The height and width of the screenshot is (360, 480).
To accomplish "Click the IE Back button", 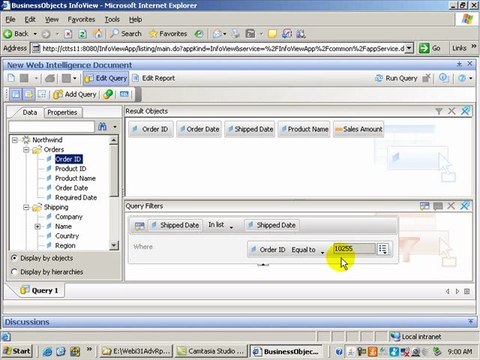I will 17,34.
